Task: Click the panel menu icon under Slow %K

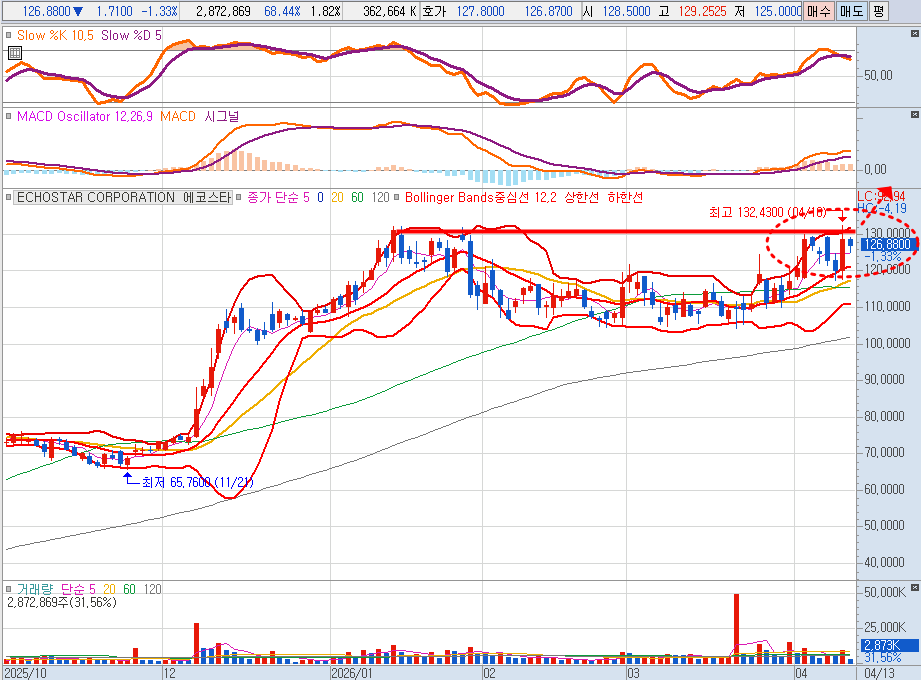Action: [x=13, y=52]
